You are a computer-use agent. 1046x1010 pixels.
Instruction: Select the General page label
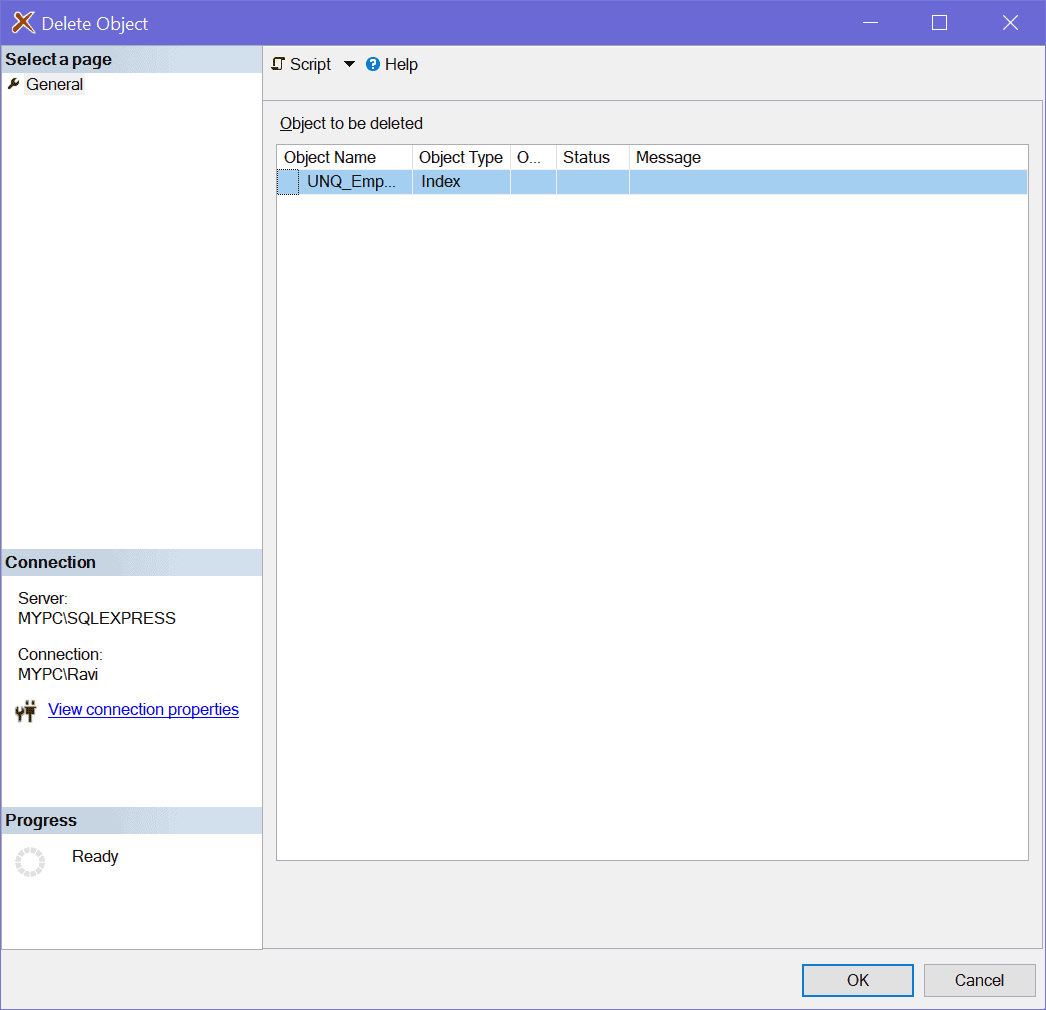click(x=55, y=85)
